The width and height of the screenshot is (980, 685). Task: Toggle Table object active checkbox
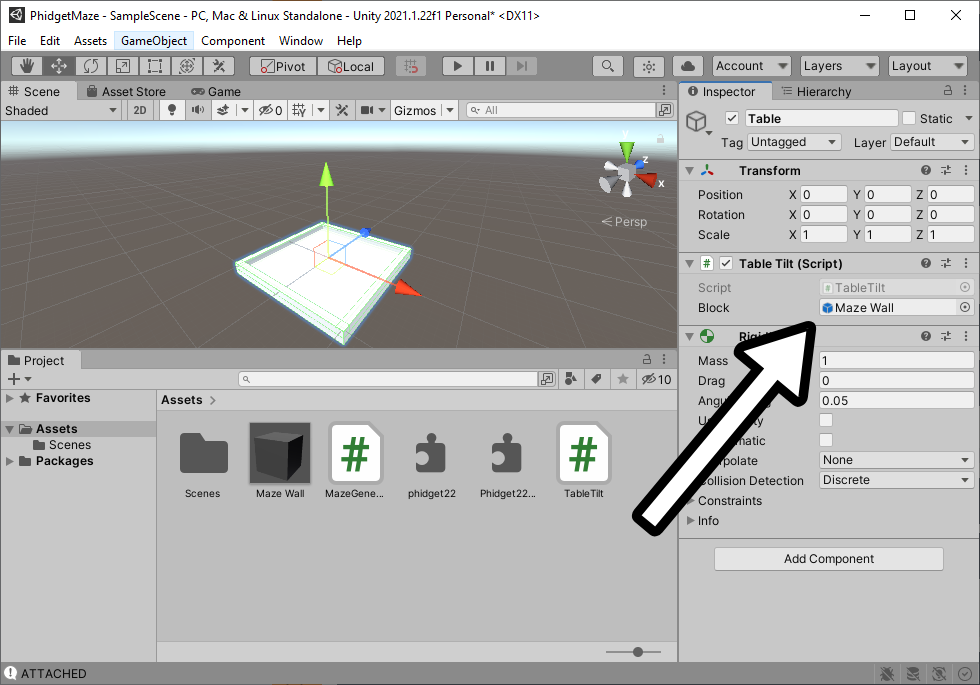tap(732, 118)
